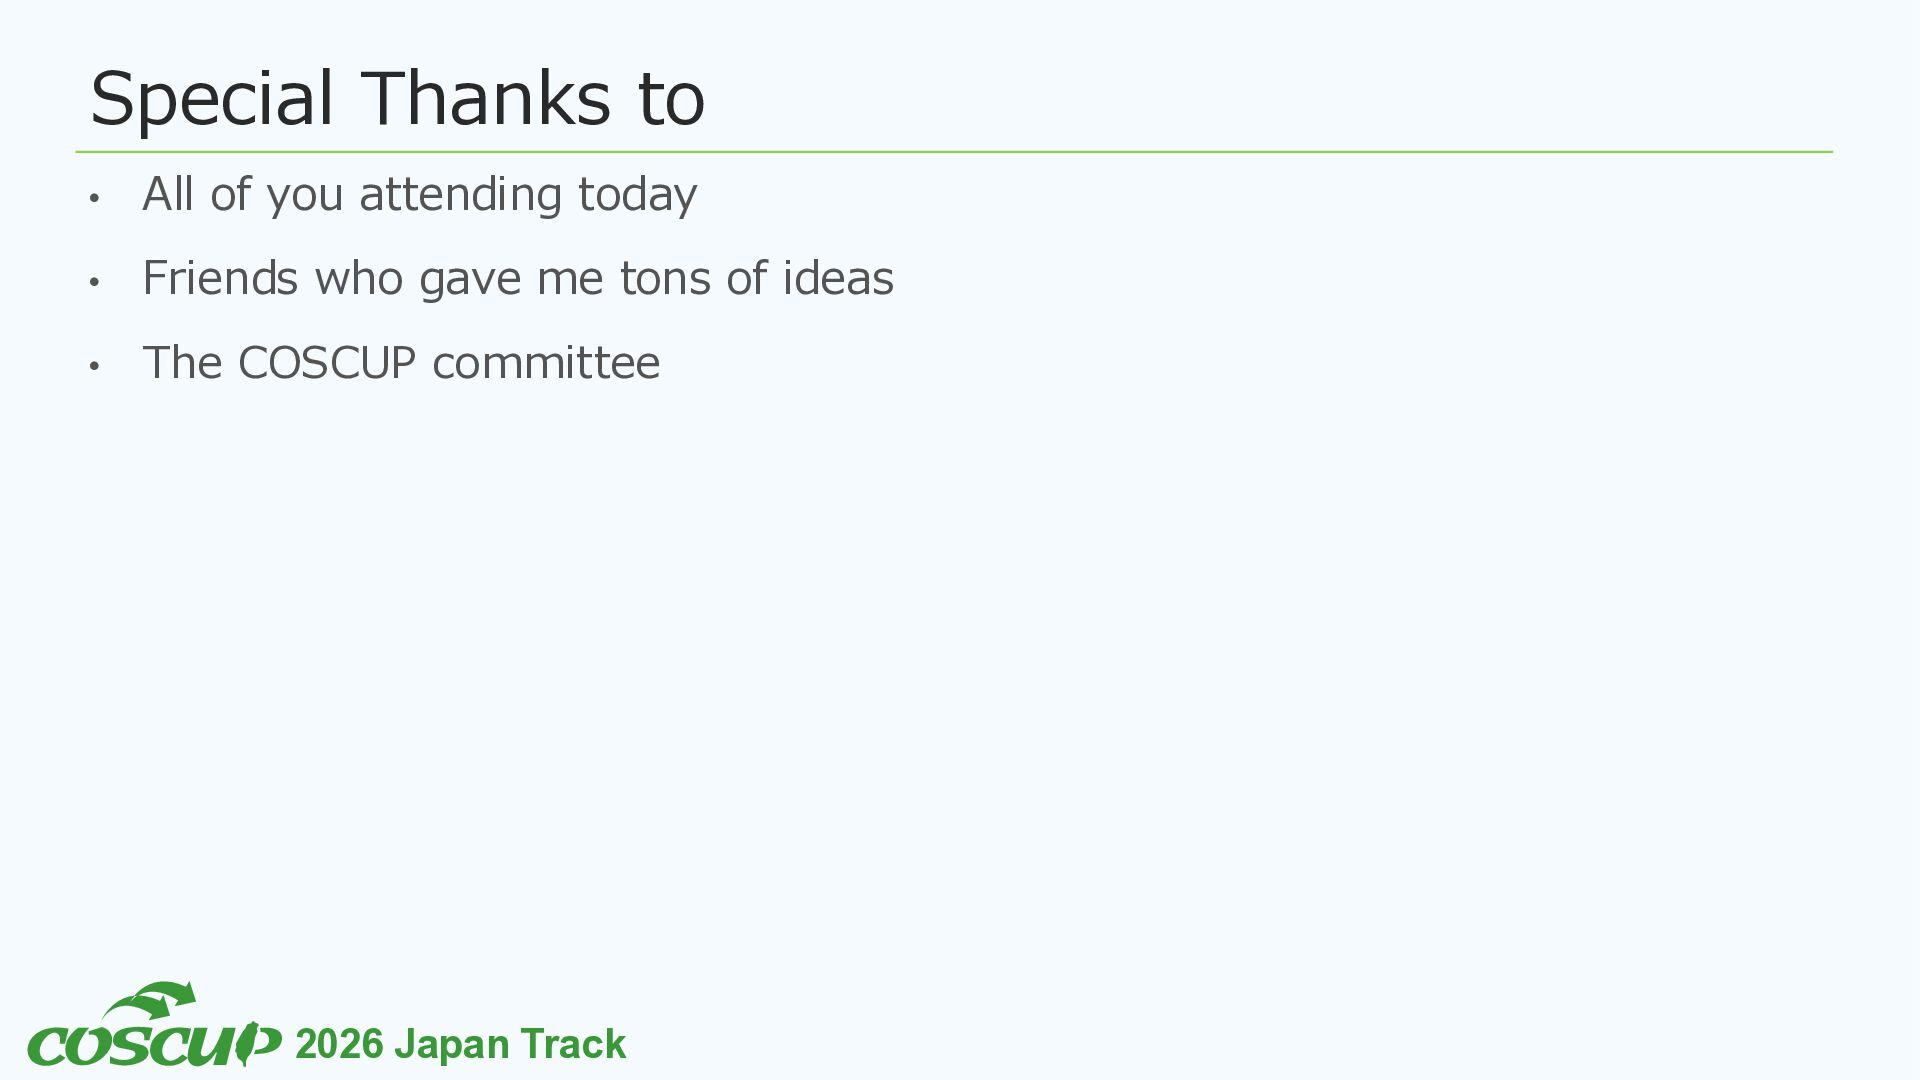Viewport: 1920px width, 1080px height.
Task: Click the "2026 Japan Track" footer text
Action: tap(461, 1044)
